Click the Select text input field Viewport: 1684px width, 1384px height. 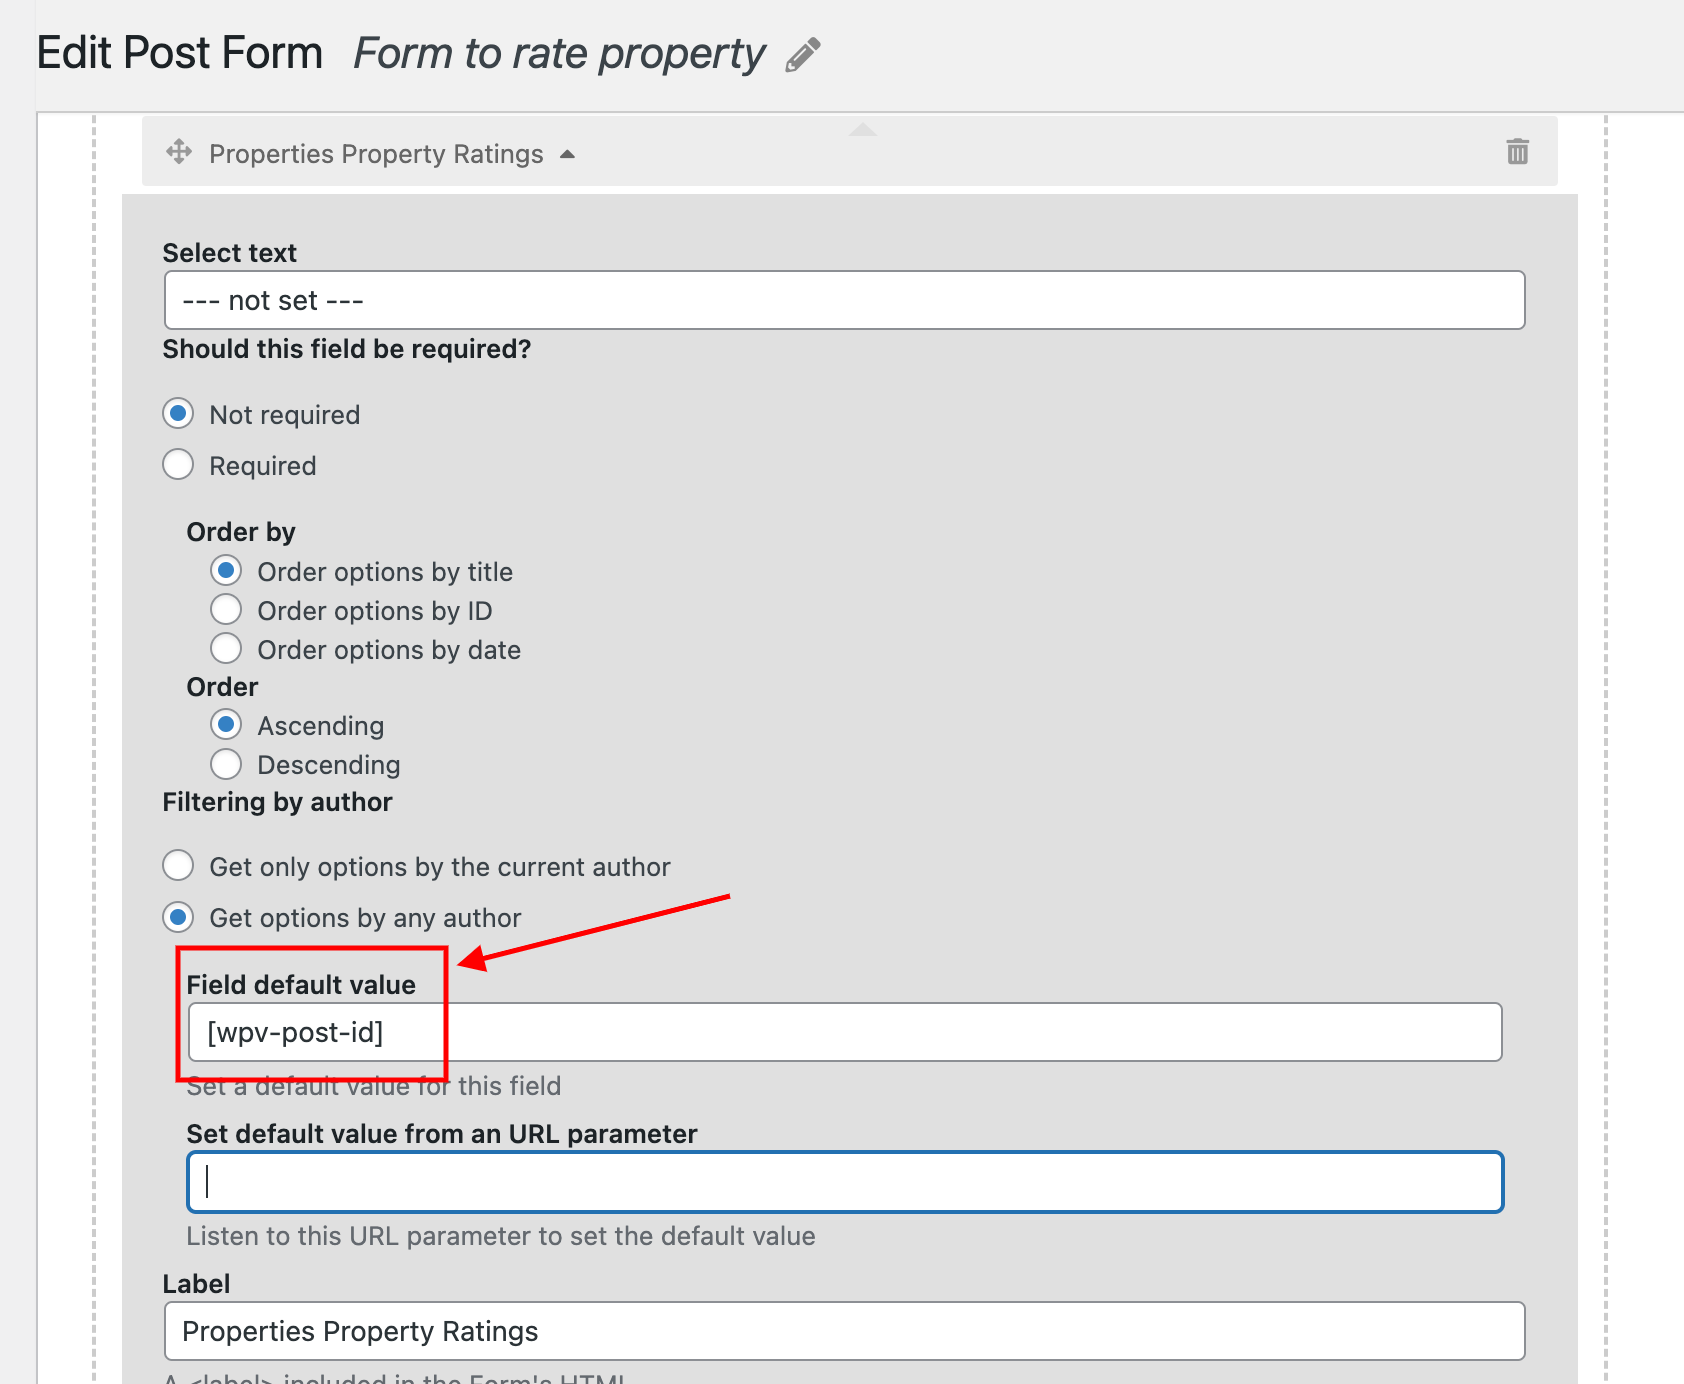click(x=844, y=300)
